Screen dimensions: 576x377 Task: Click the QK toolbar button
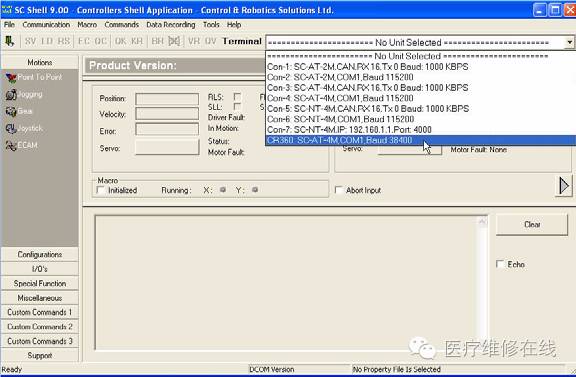pos(120,41)
